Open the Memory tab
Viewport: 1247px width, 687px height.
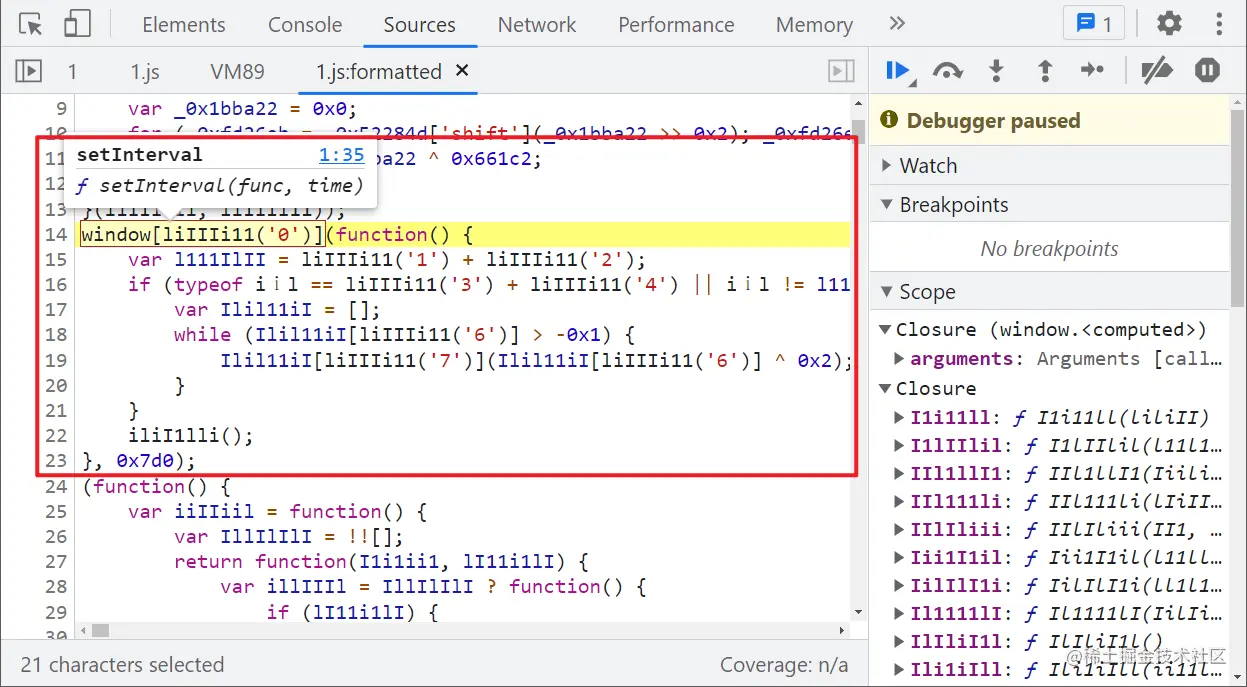tap(814, 25)
